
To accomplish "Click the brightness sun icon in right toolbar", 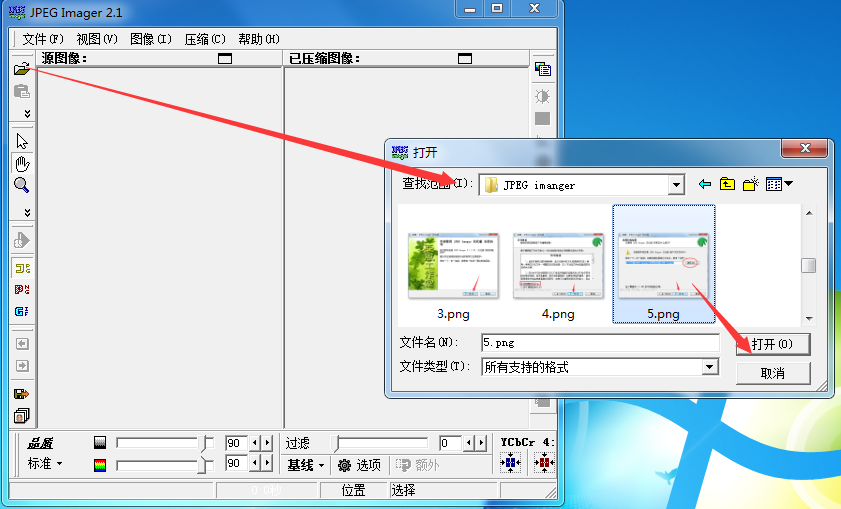I will [x=542, y=97].
